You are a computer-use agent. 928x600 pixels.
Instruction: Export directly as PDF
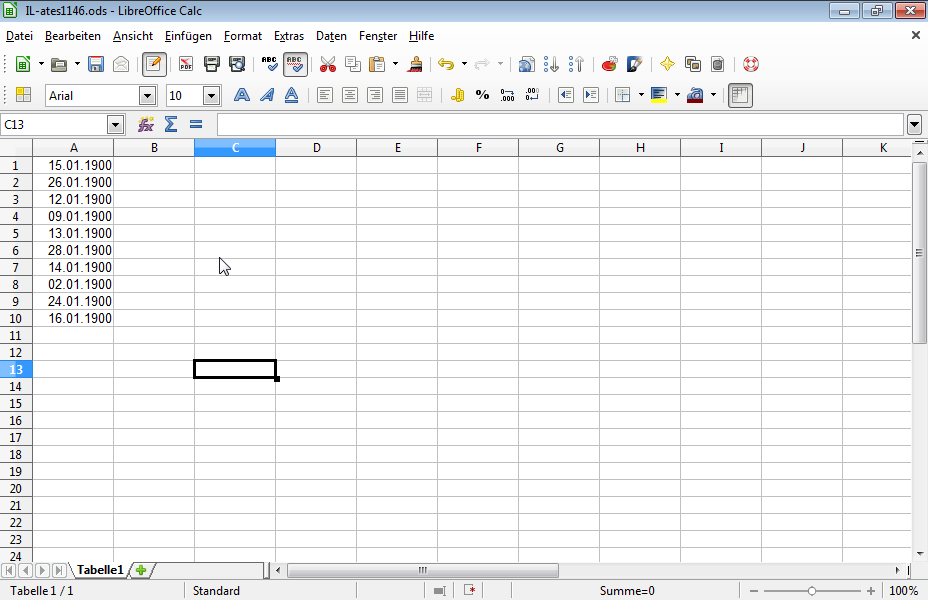[x=186, y=64]
